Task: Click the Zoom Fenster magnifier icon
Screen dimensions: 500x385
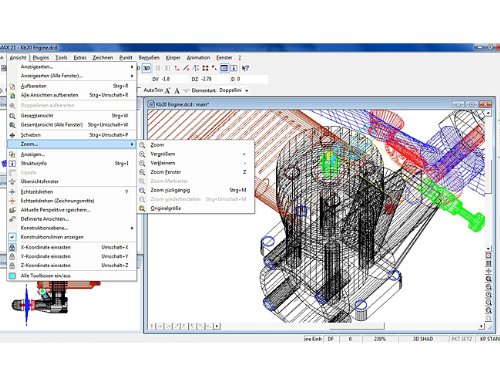Action: coord(142,172)
